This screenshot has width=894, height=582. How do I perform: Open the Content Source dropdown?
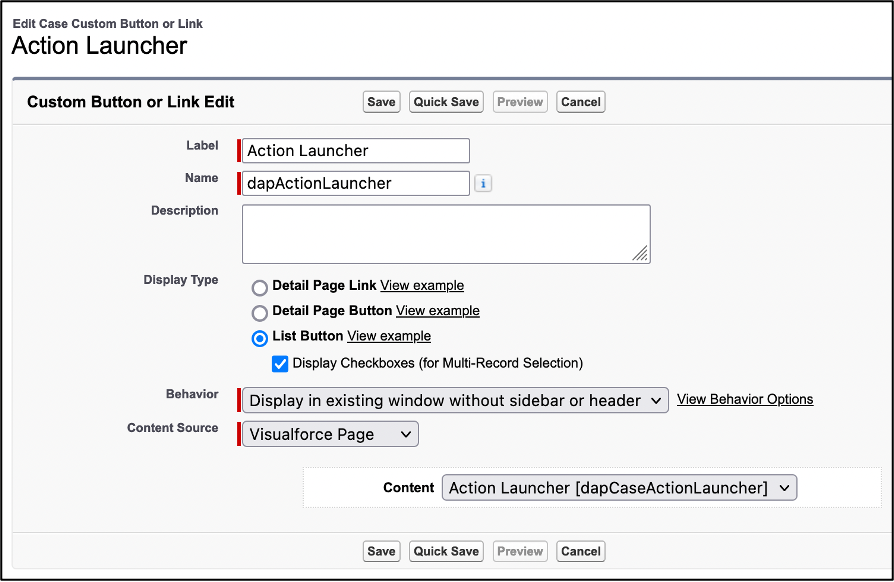pos(330,434)
